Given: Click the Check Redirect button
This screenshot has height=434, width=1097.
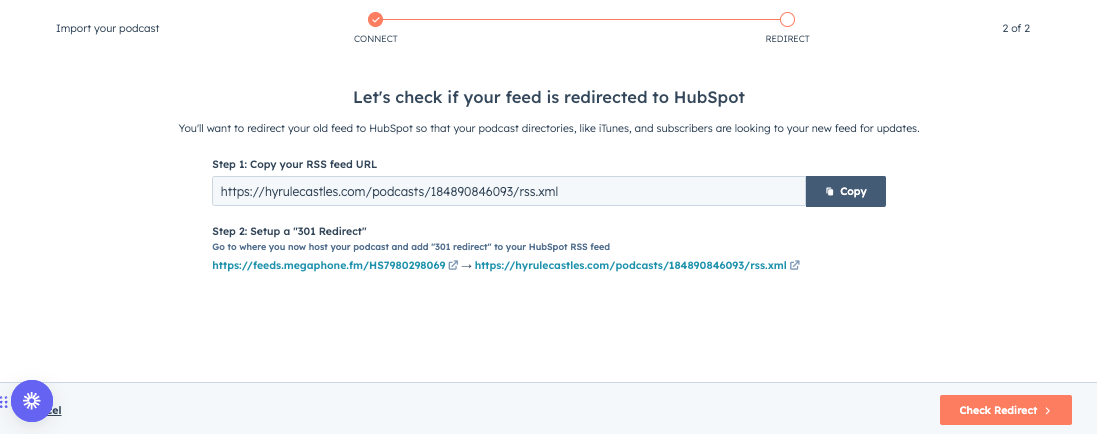Looking at the screenshot, I should pyautogui.click(x=1005, y=410).
